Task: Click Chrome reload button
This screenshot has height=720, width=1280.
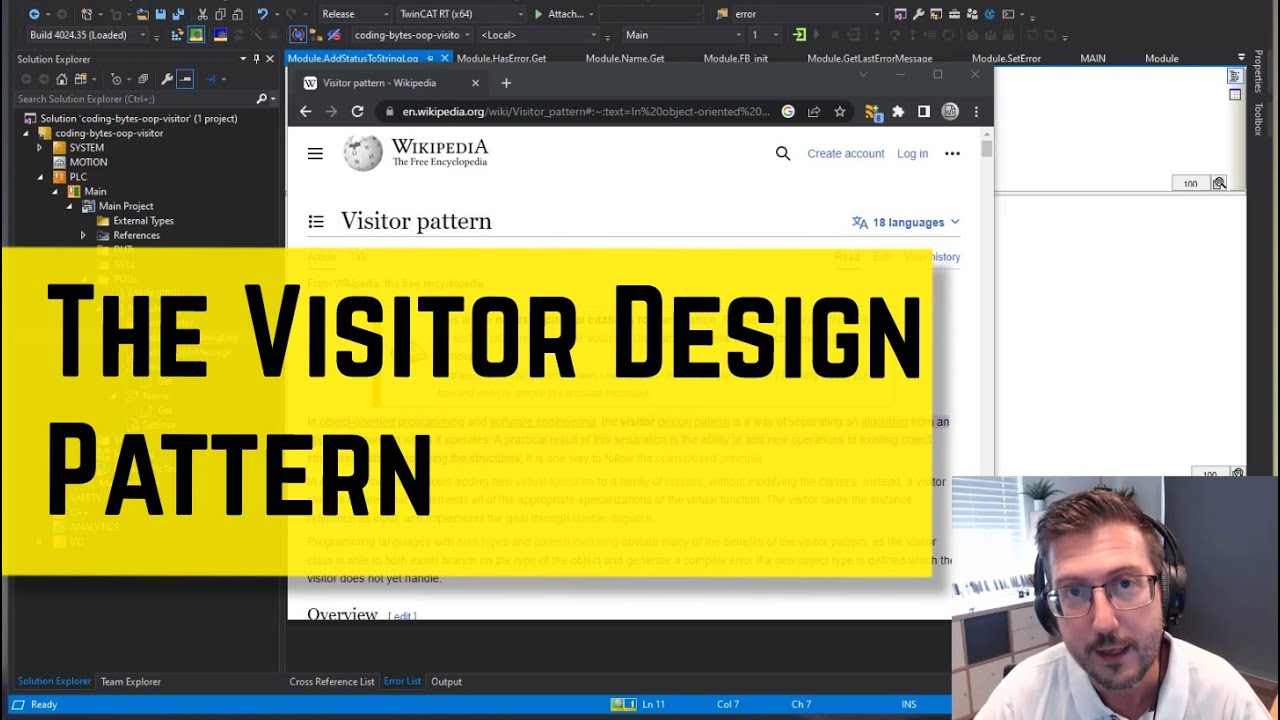Action: 357,112
